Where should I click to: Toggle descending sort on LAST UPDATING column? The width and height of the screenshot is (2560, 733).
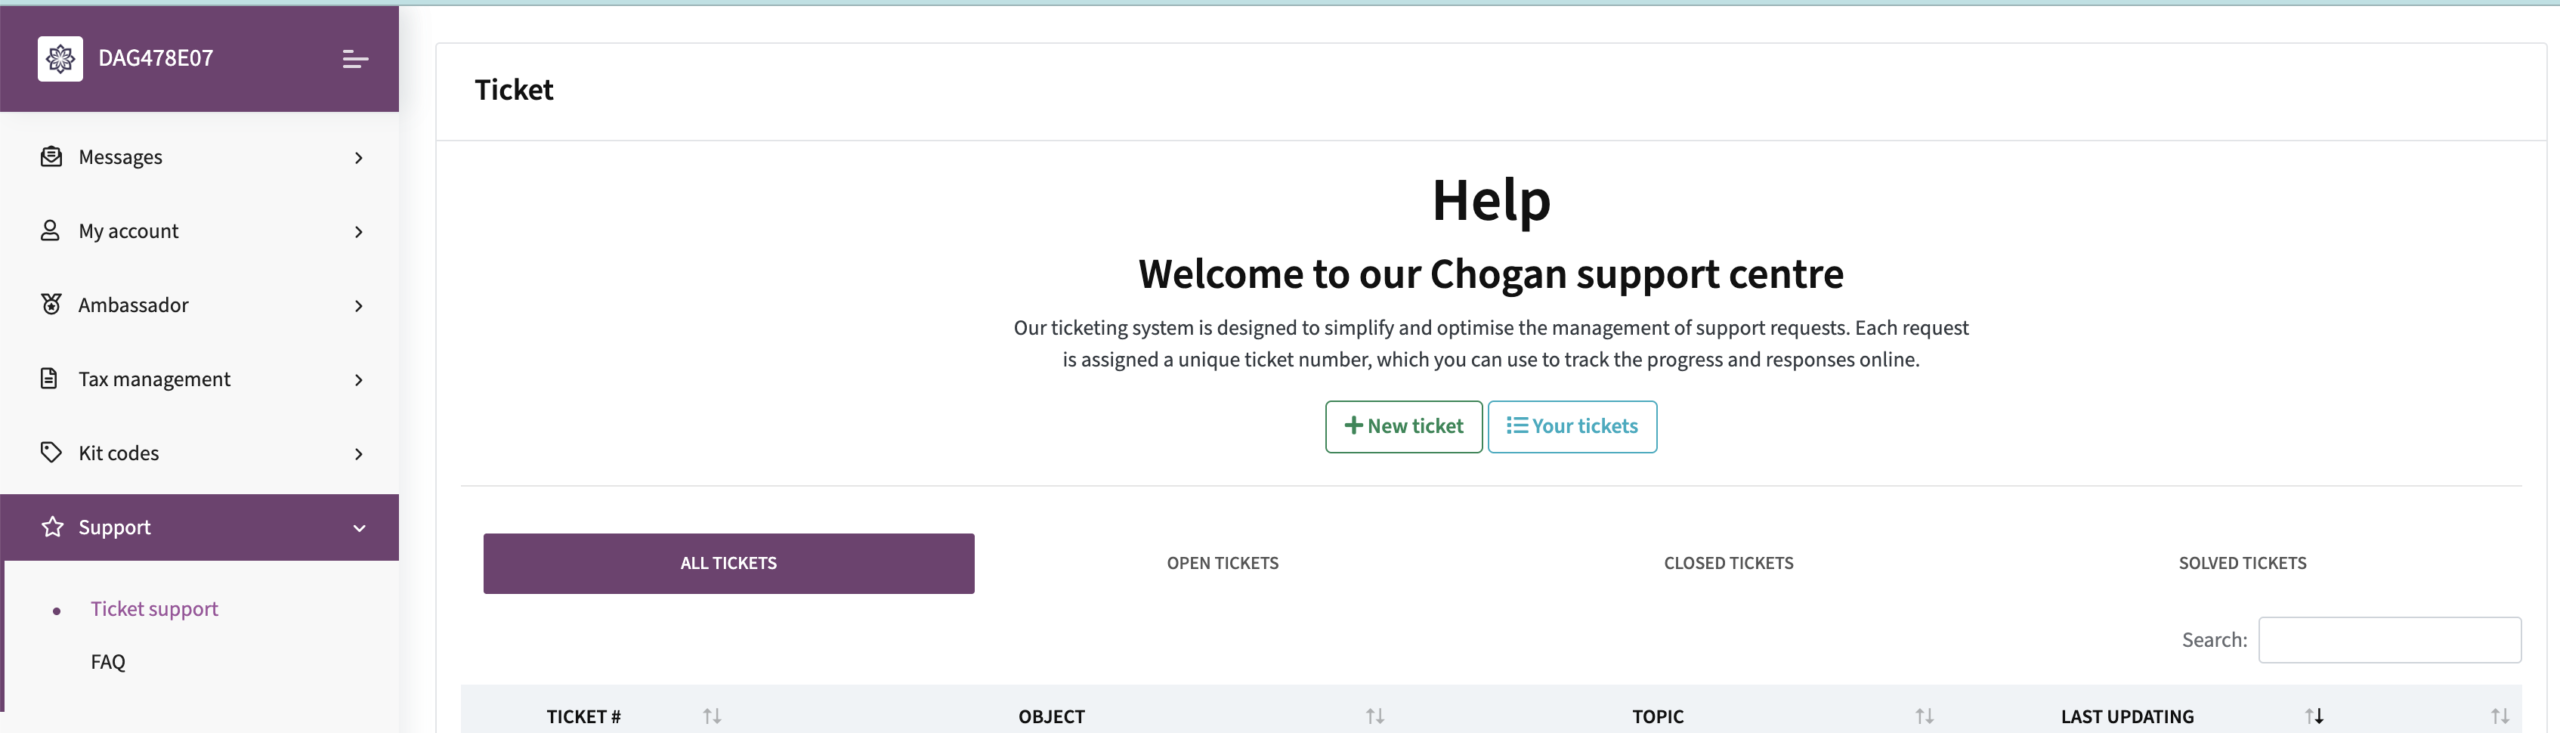[x=2315, y=715]
